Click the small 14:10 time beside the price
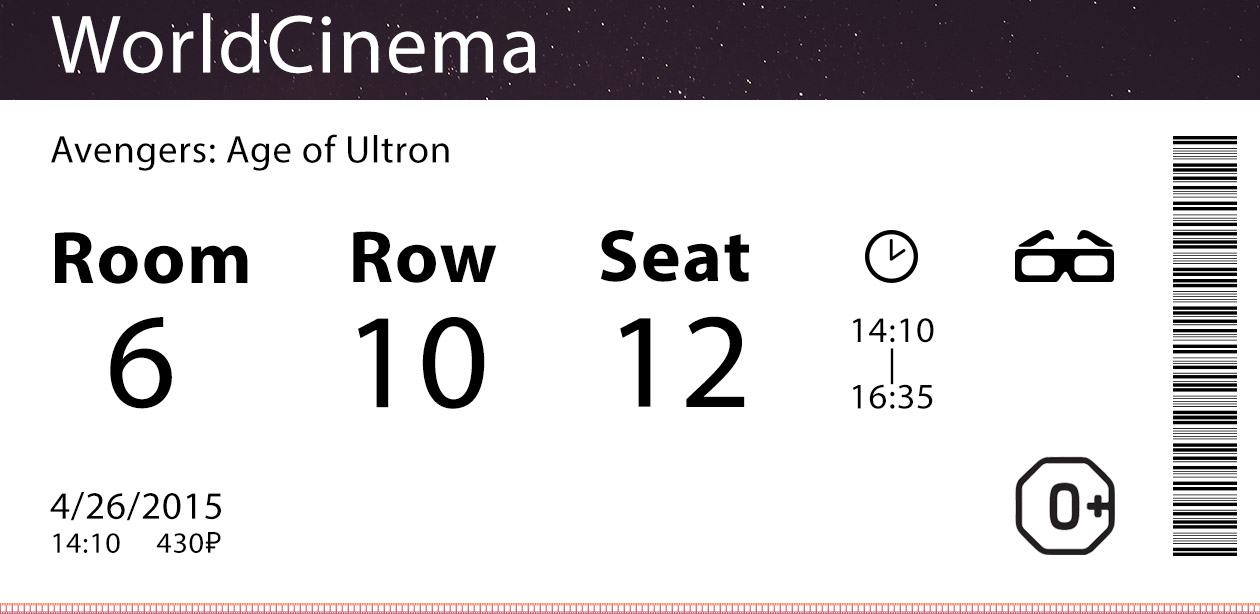This screenshot has height=614, width=1260. (85, 544)
